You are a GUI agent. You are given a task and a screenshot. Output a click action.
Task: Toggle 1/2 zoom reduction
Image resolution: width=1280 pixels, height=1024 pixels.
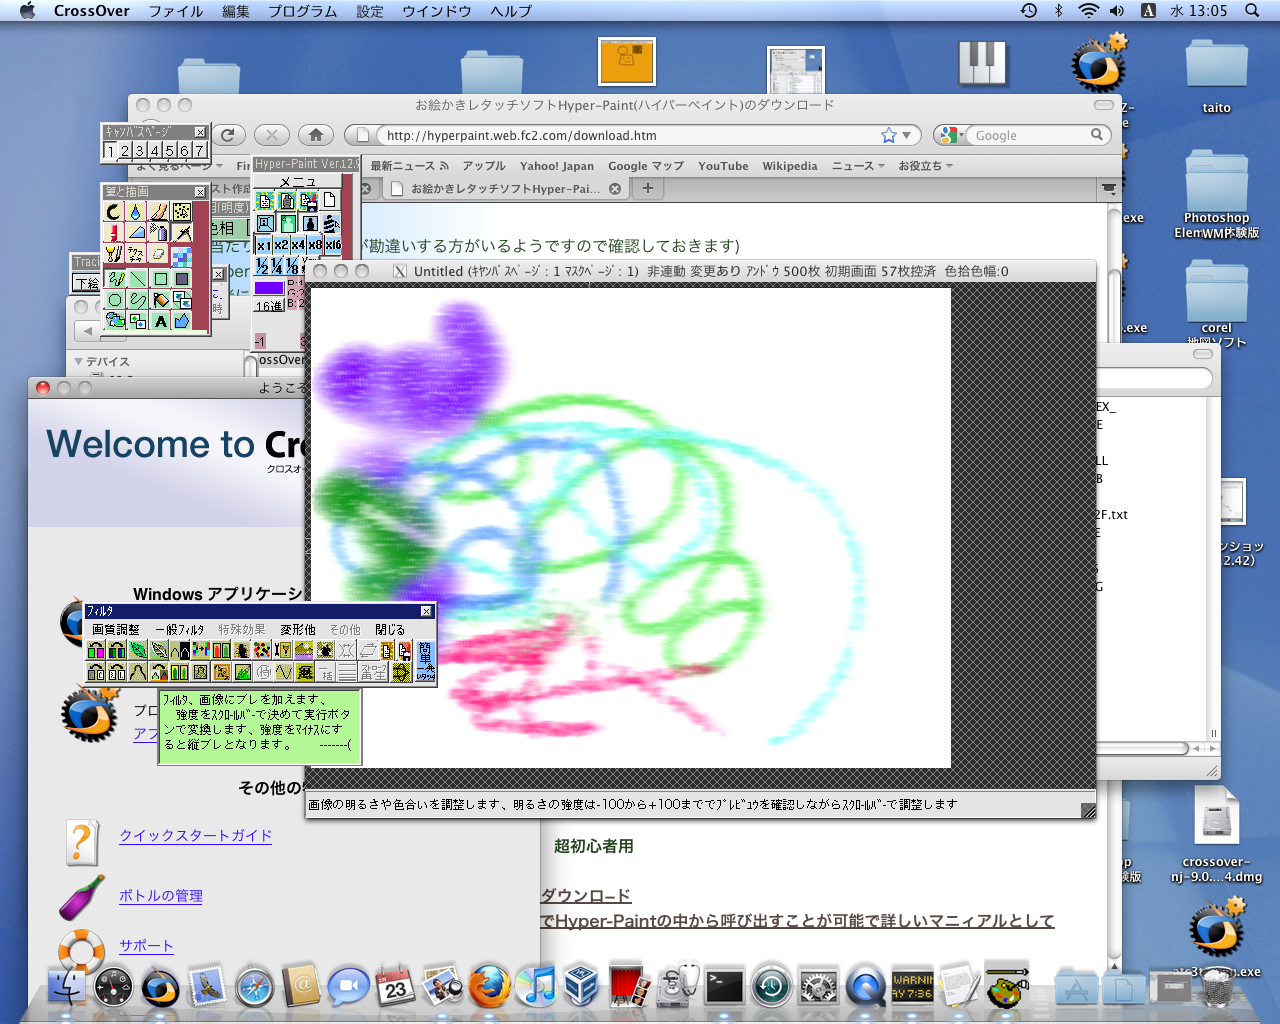pyautogui.click(x=263, y=267)
